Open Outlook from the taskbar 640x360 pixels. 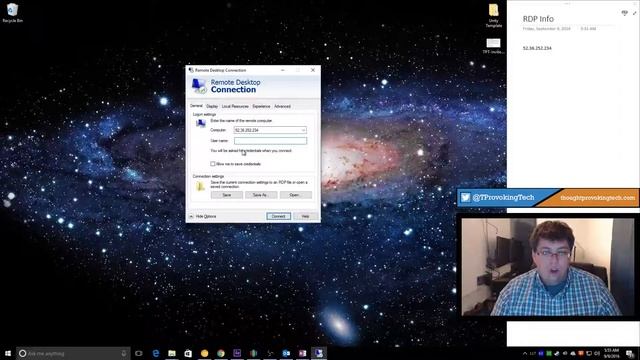click(286, 353)
